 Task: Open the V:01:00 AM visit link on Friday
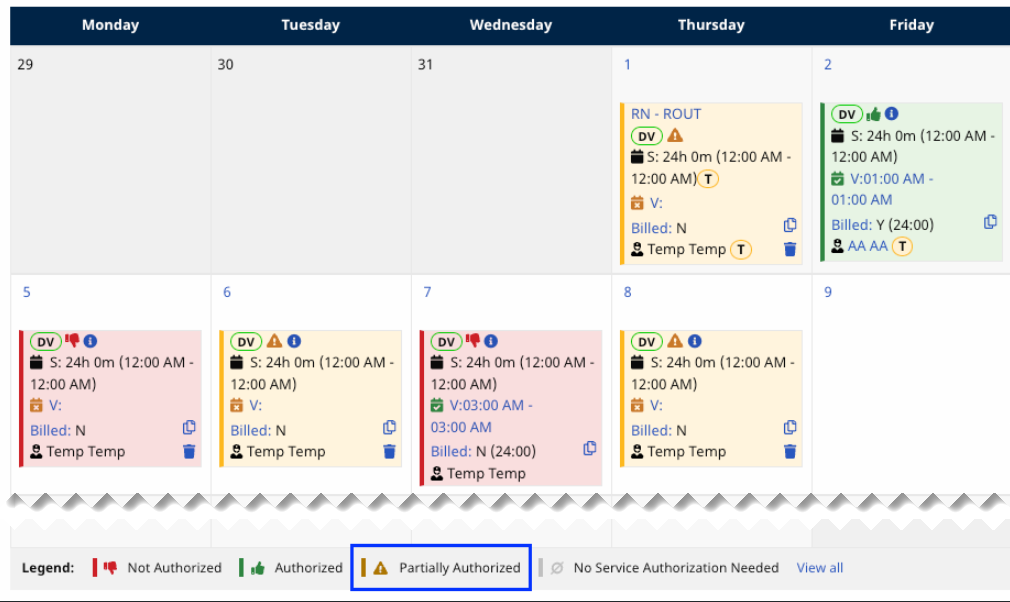click(x=888, y=178)
